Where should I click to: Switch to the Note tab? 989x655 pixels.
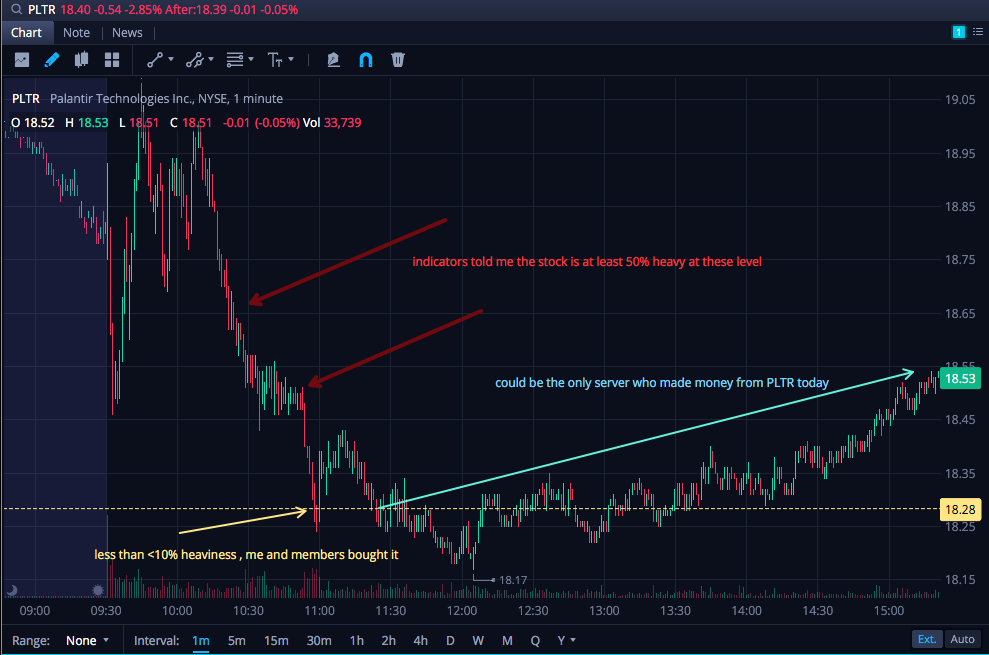click(x=76, y=33)
